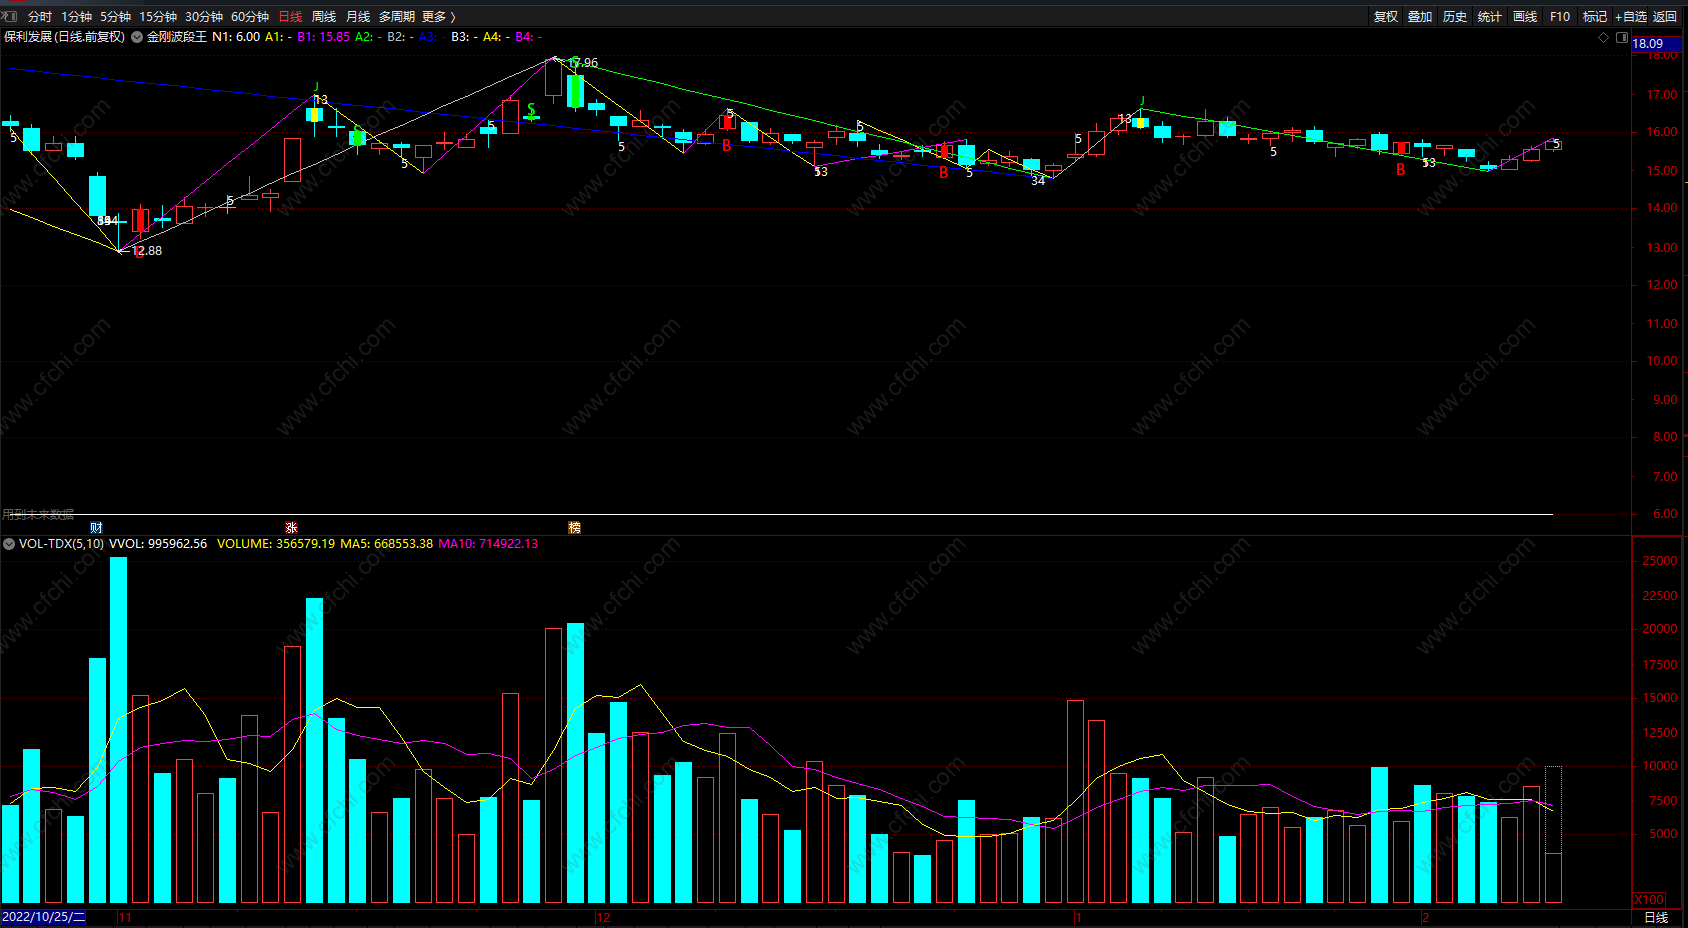The image size is (1688, 928).
Task: Click the 涨 event marker
Action: pyautogui.click(x=291, y=527)
